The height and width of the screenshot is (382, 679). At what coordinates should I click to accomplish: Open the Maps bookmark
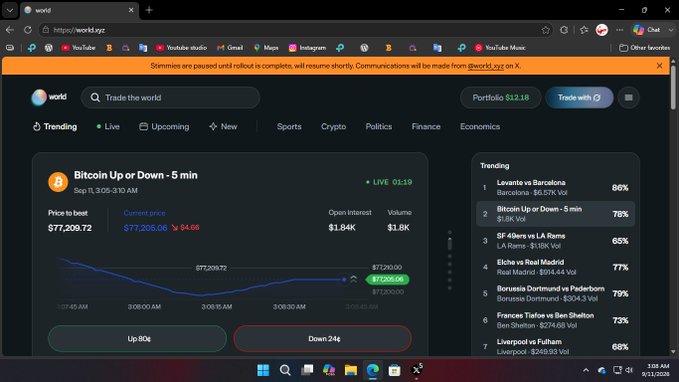click(266, 48)
